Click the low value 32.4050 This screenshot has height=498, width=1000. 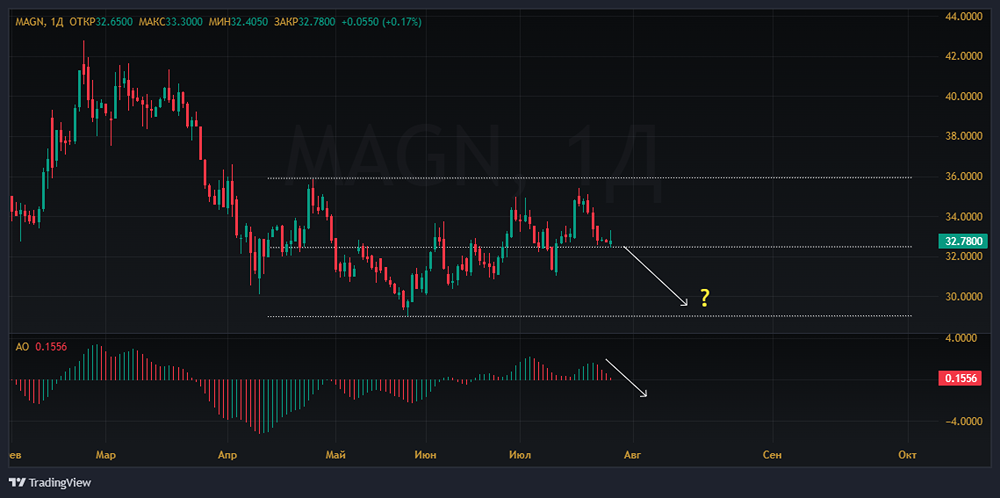click(x=249, y=22)
